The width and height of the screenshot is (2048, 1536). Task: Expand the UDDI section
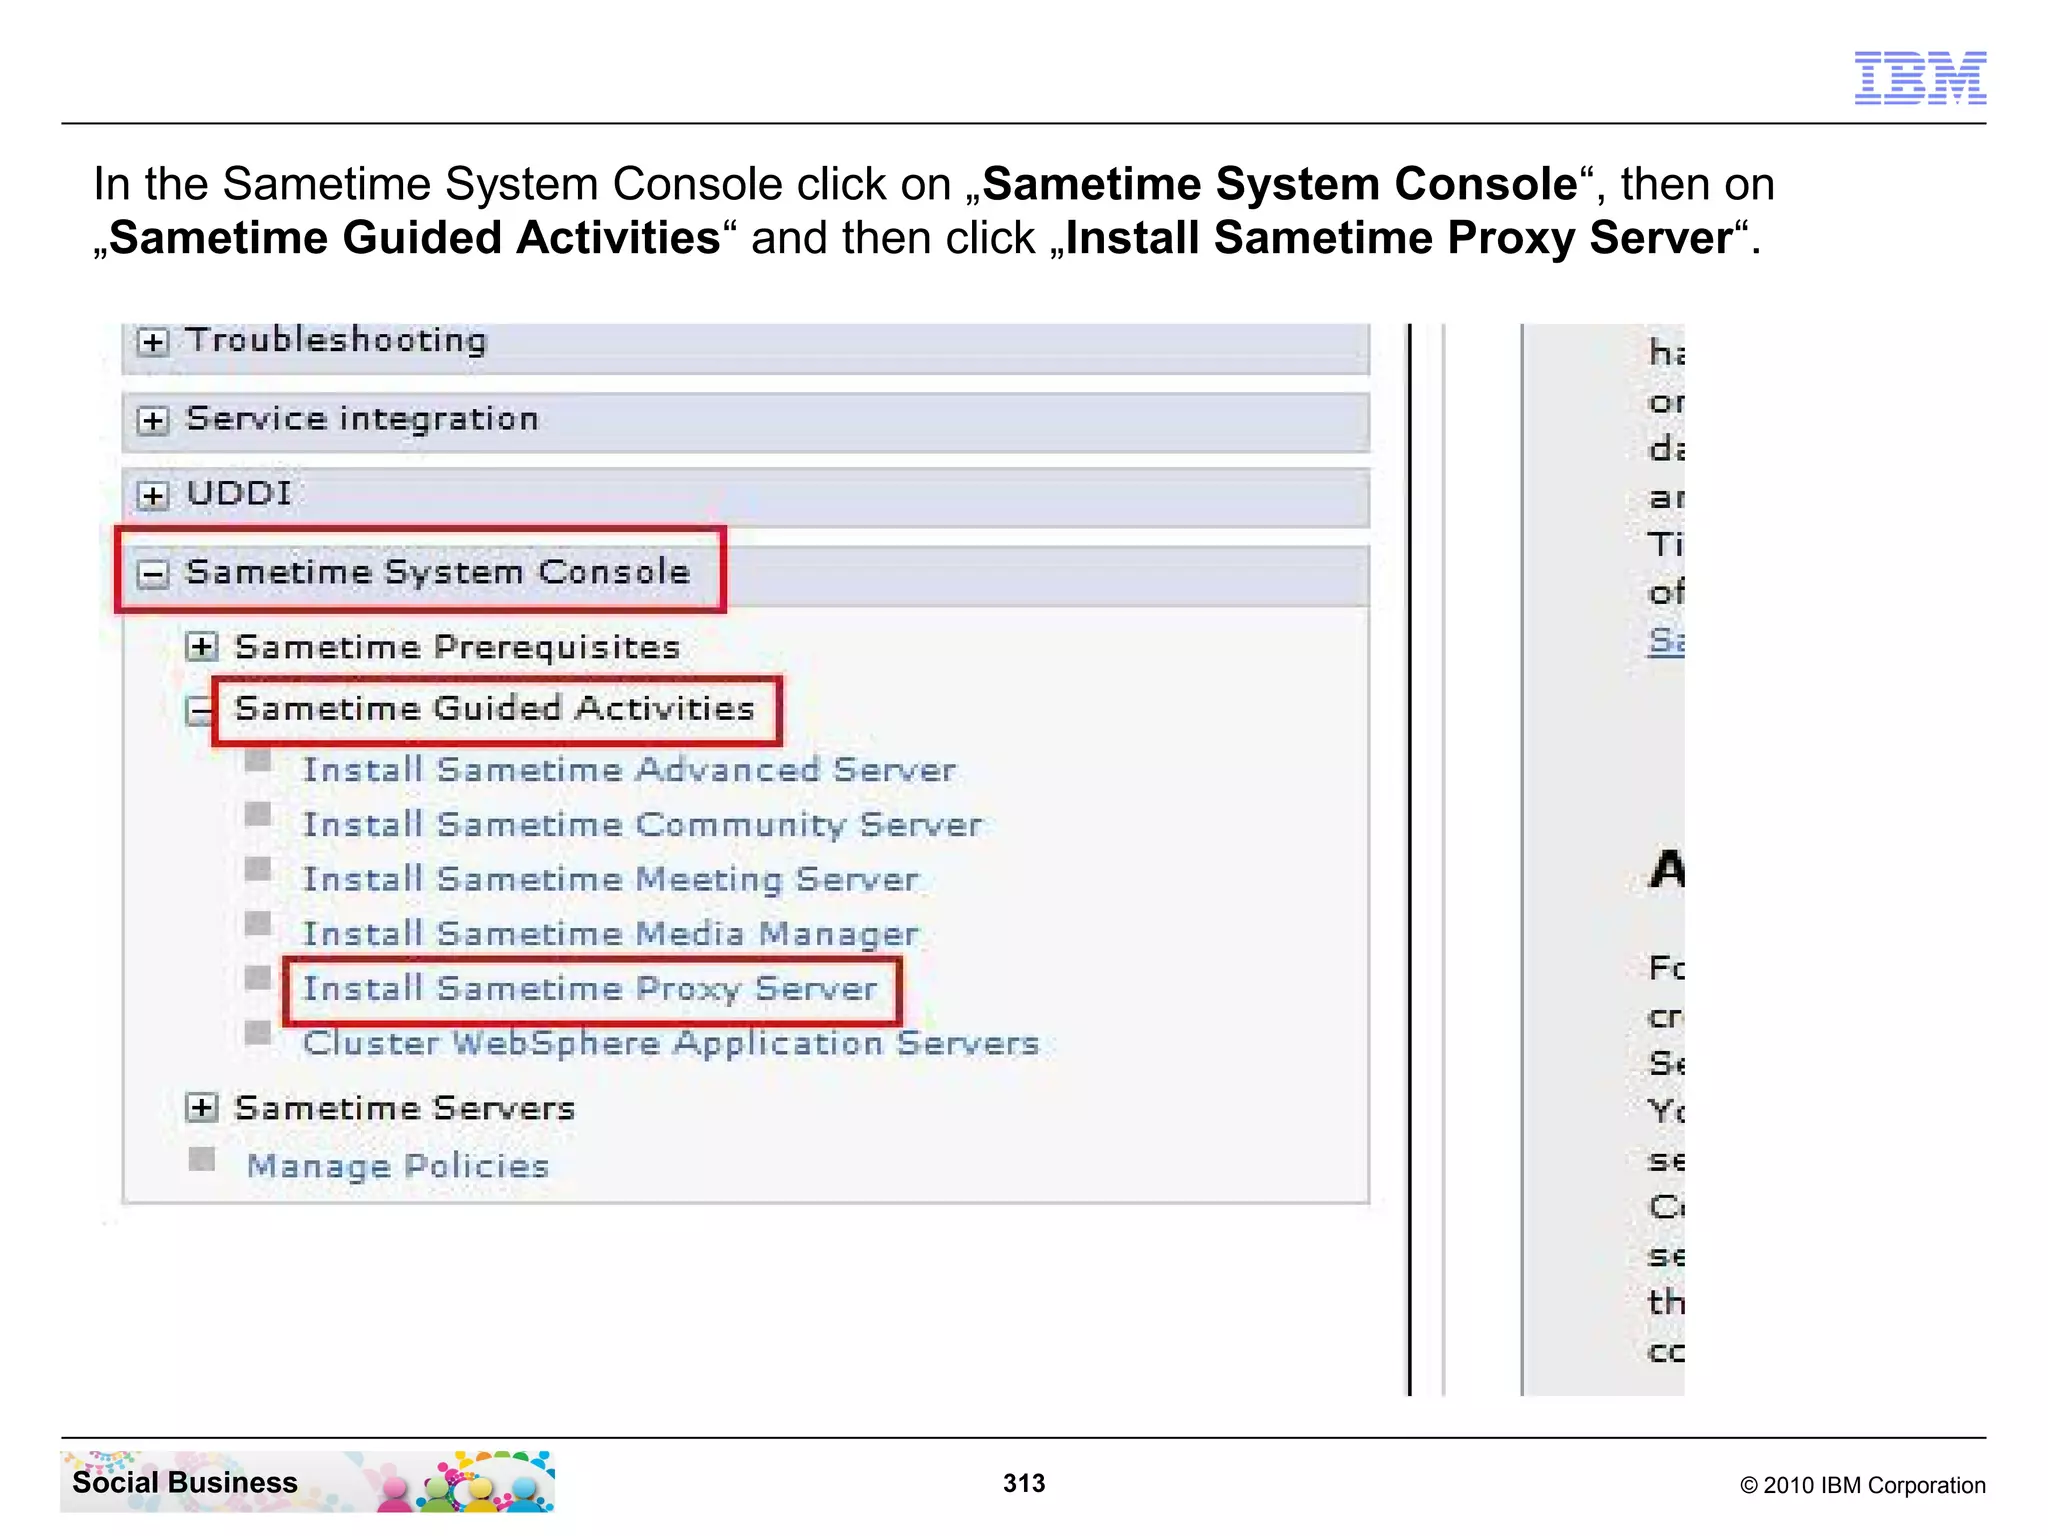(x=152, y=495)
